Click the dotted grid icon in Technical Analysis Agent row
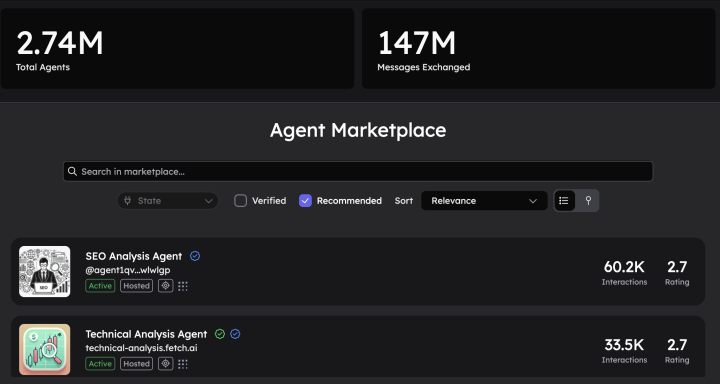The height and width of the screenshot is (384, 720). point(183,364)
